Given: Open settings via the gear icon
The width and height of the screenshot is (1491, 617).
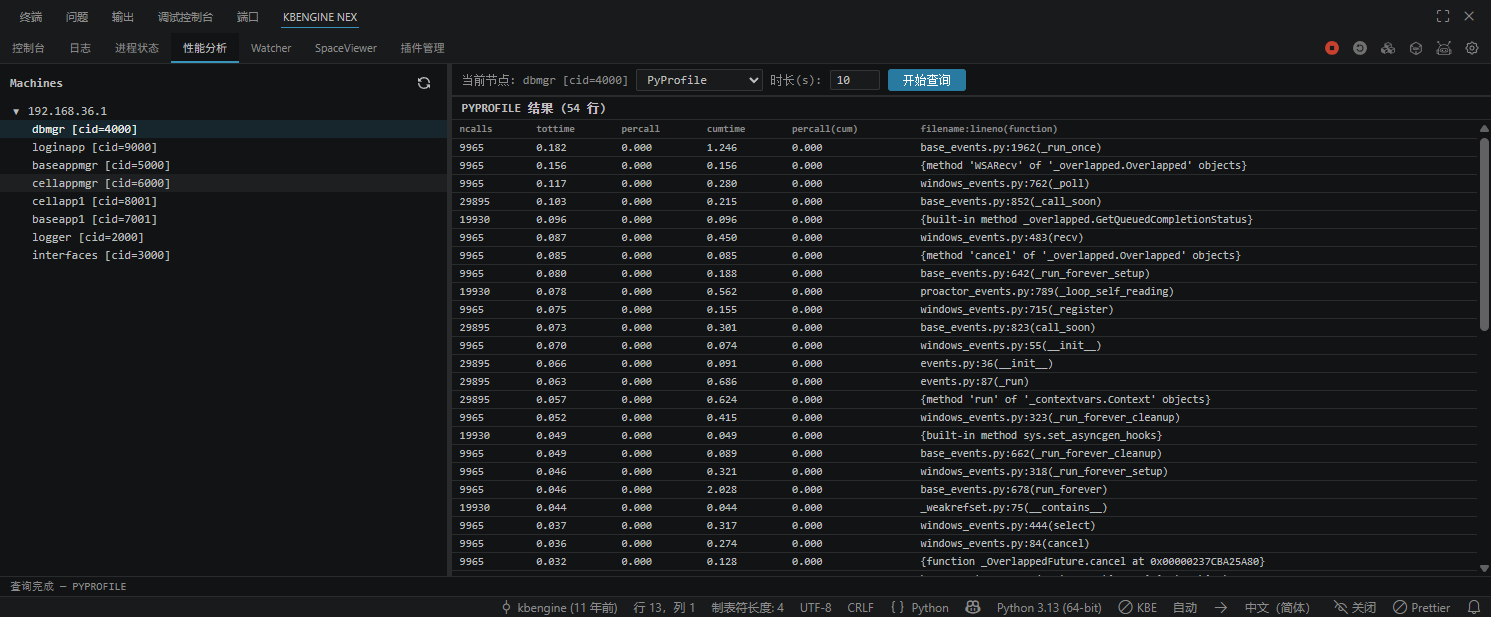Looking at the screenshot, I should (1472, 48).
